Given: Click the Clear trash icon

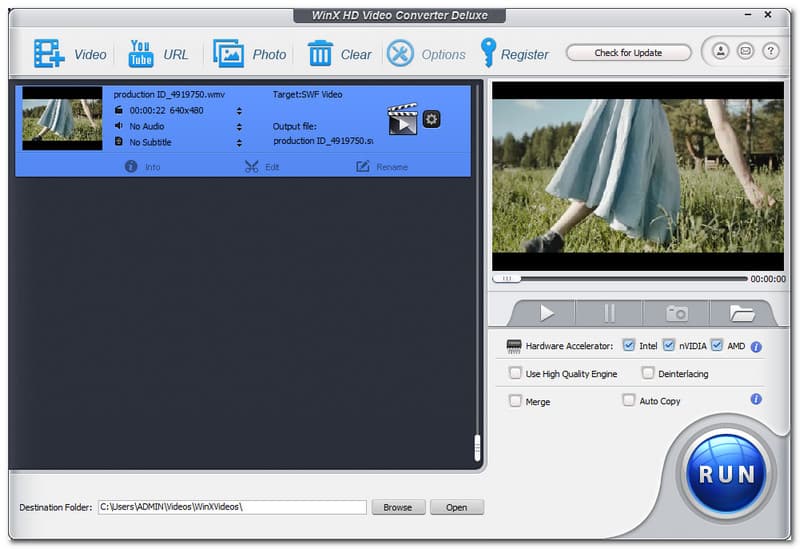Looking at the screenshot, I should (x=320, y=54).
